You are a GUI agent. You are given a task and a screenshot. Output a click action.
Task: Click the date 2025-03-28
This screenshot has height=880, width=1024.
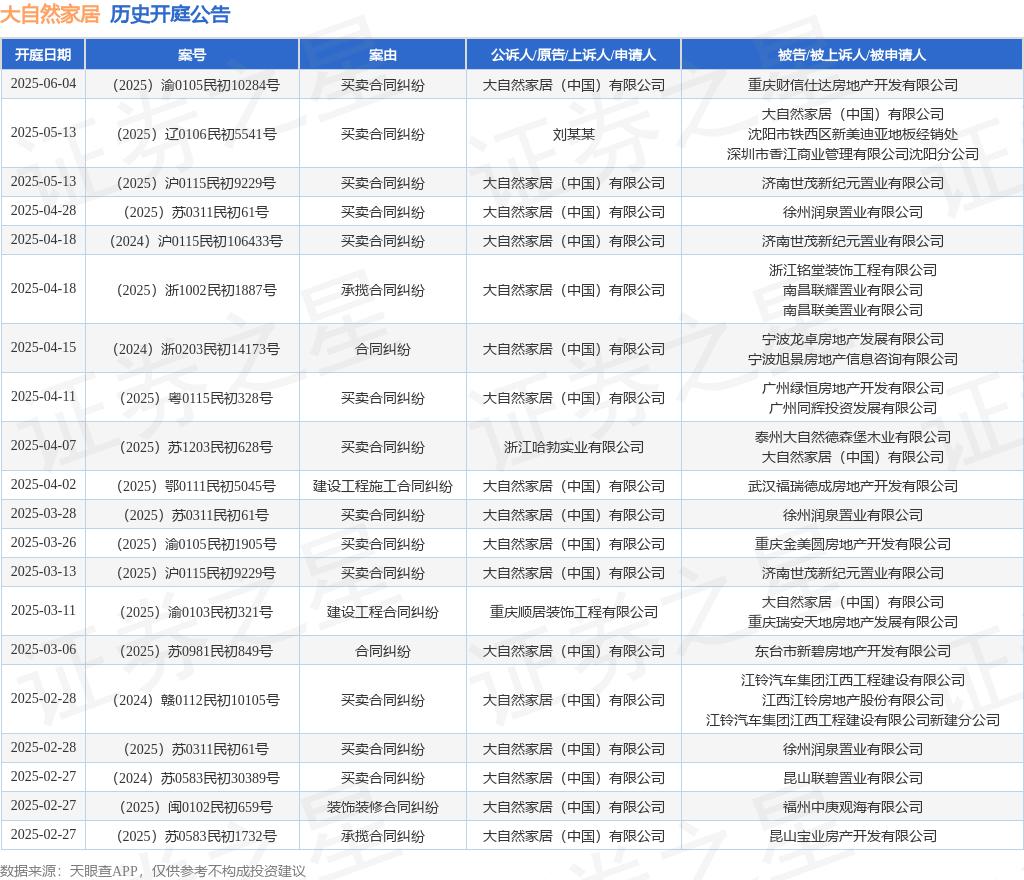pyautogui.click(x=43, y=514)
